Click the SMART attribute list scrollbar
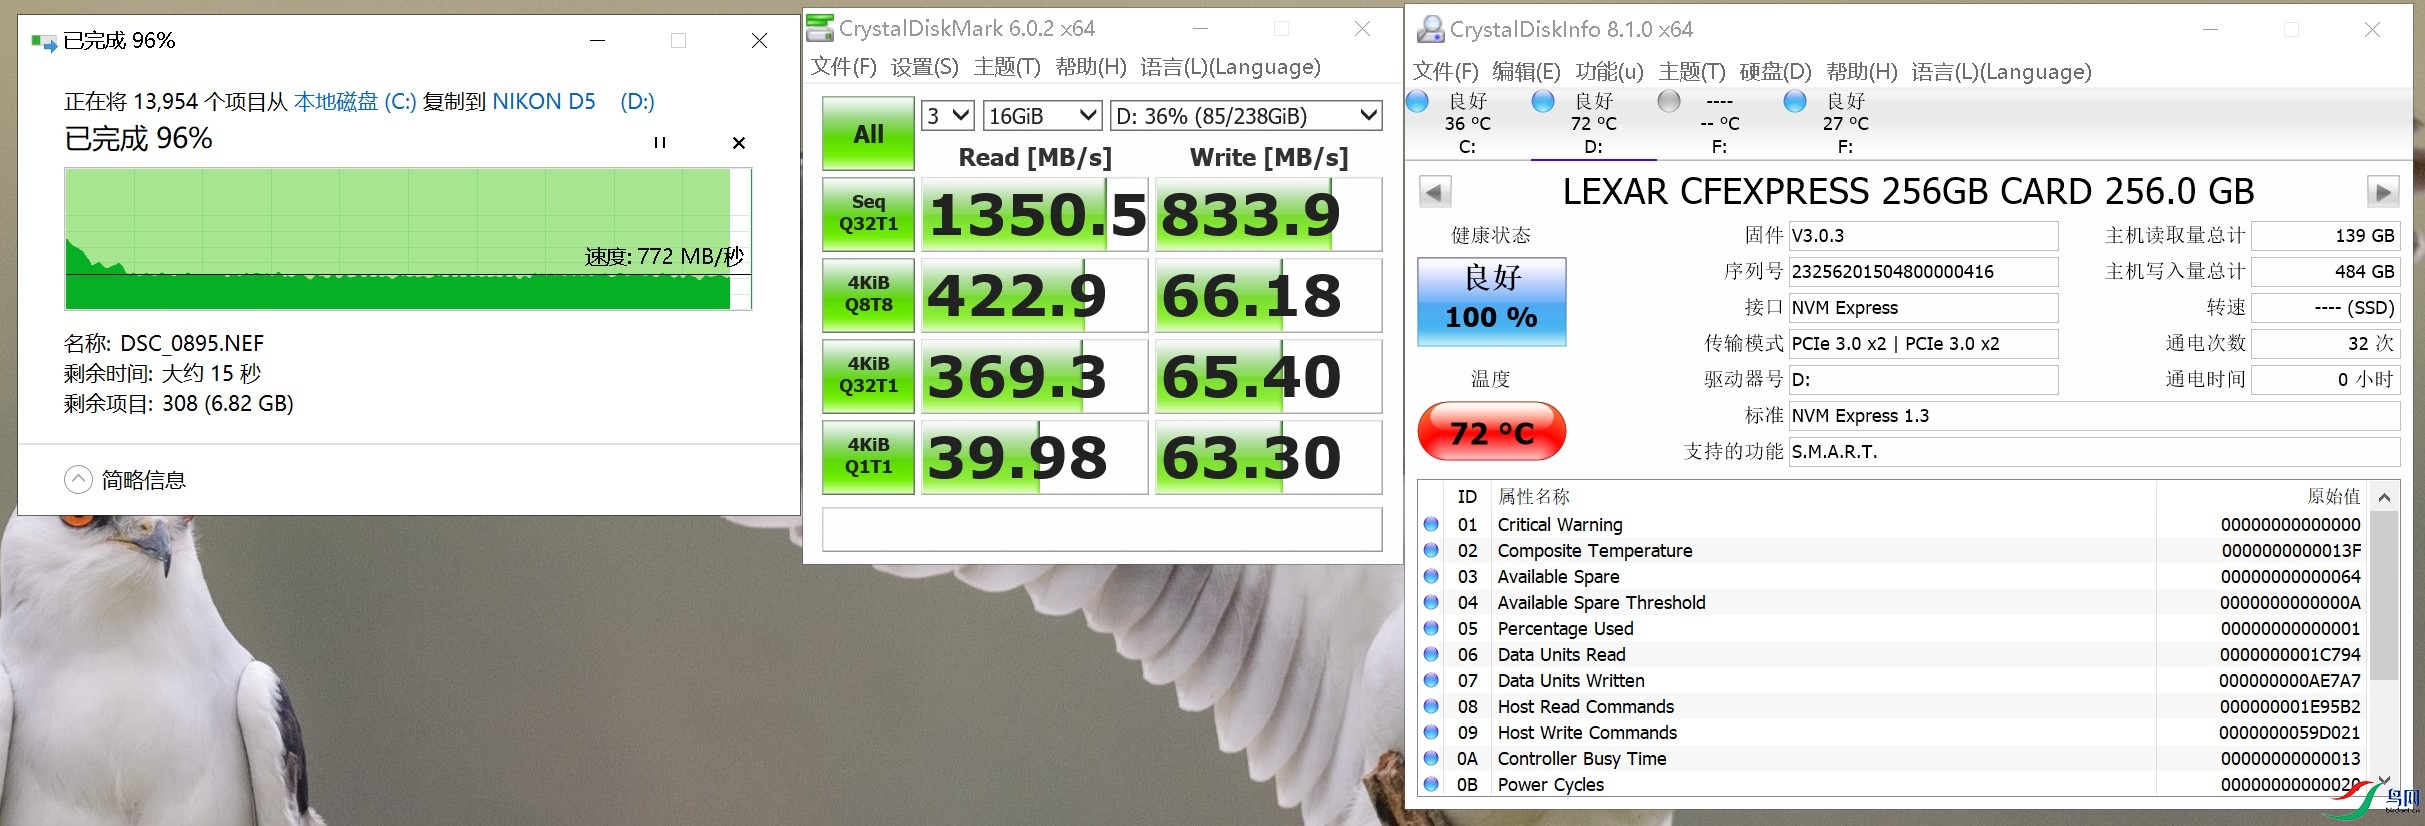2425x826 pixels. 2384,600
